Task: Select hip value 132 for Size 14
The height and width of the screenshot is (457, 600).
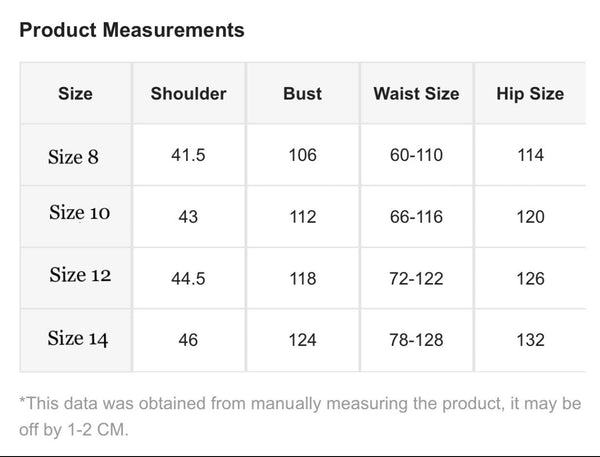Action: click(530, 341)
